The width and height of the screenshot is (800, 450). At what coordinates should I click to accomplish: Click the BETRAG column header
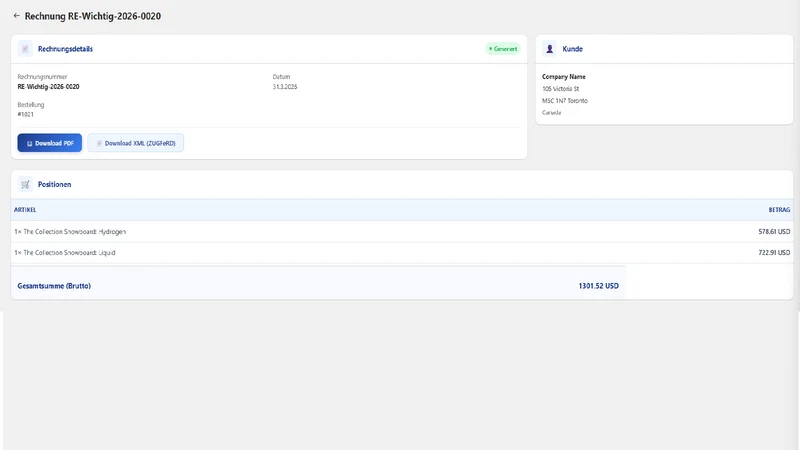point(779,210)
